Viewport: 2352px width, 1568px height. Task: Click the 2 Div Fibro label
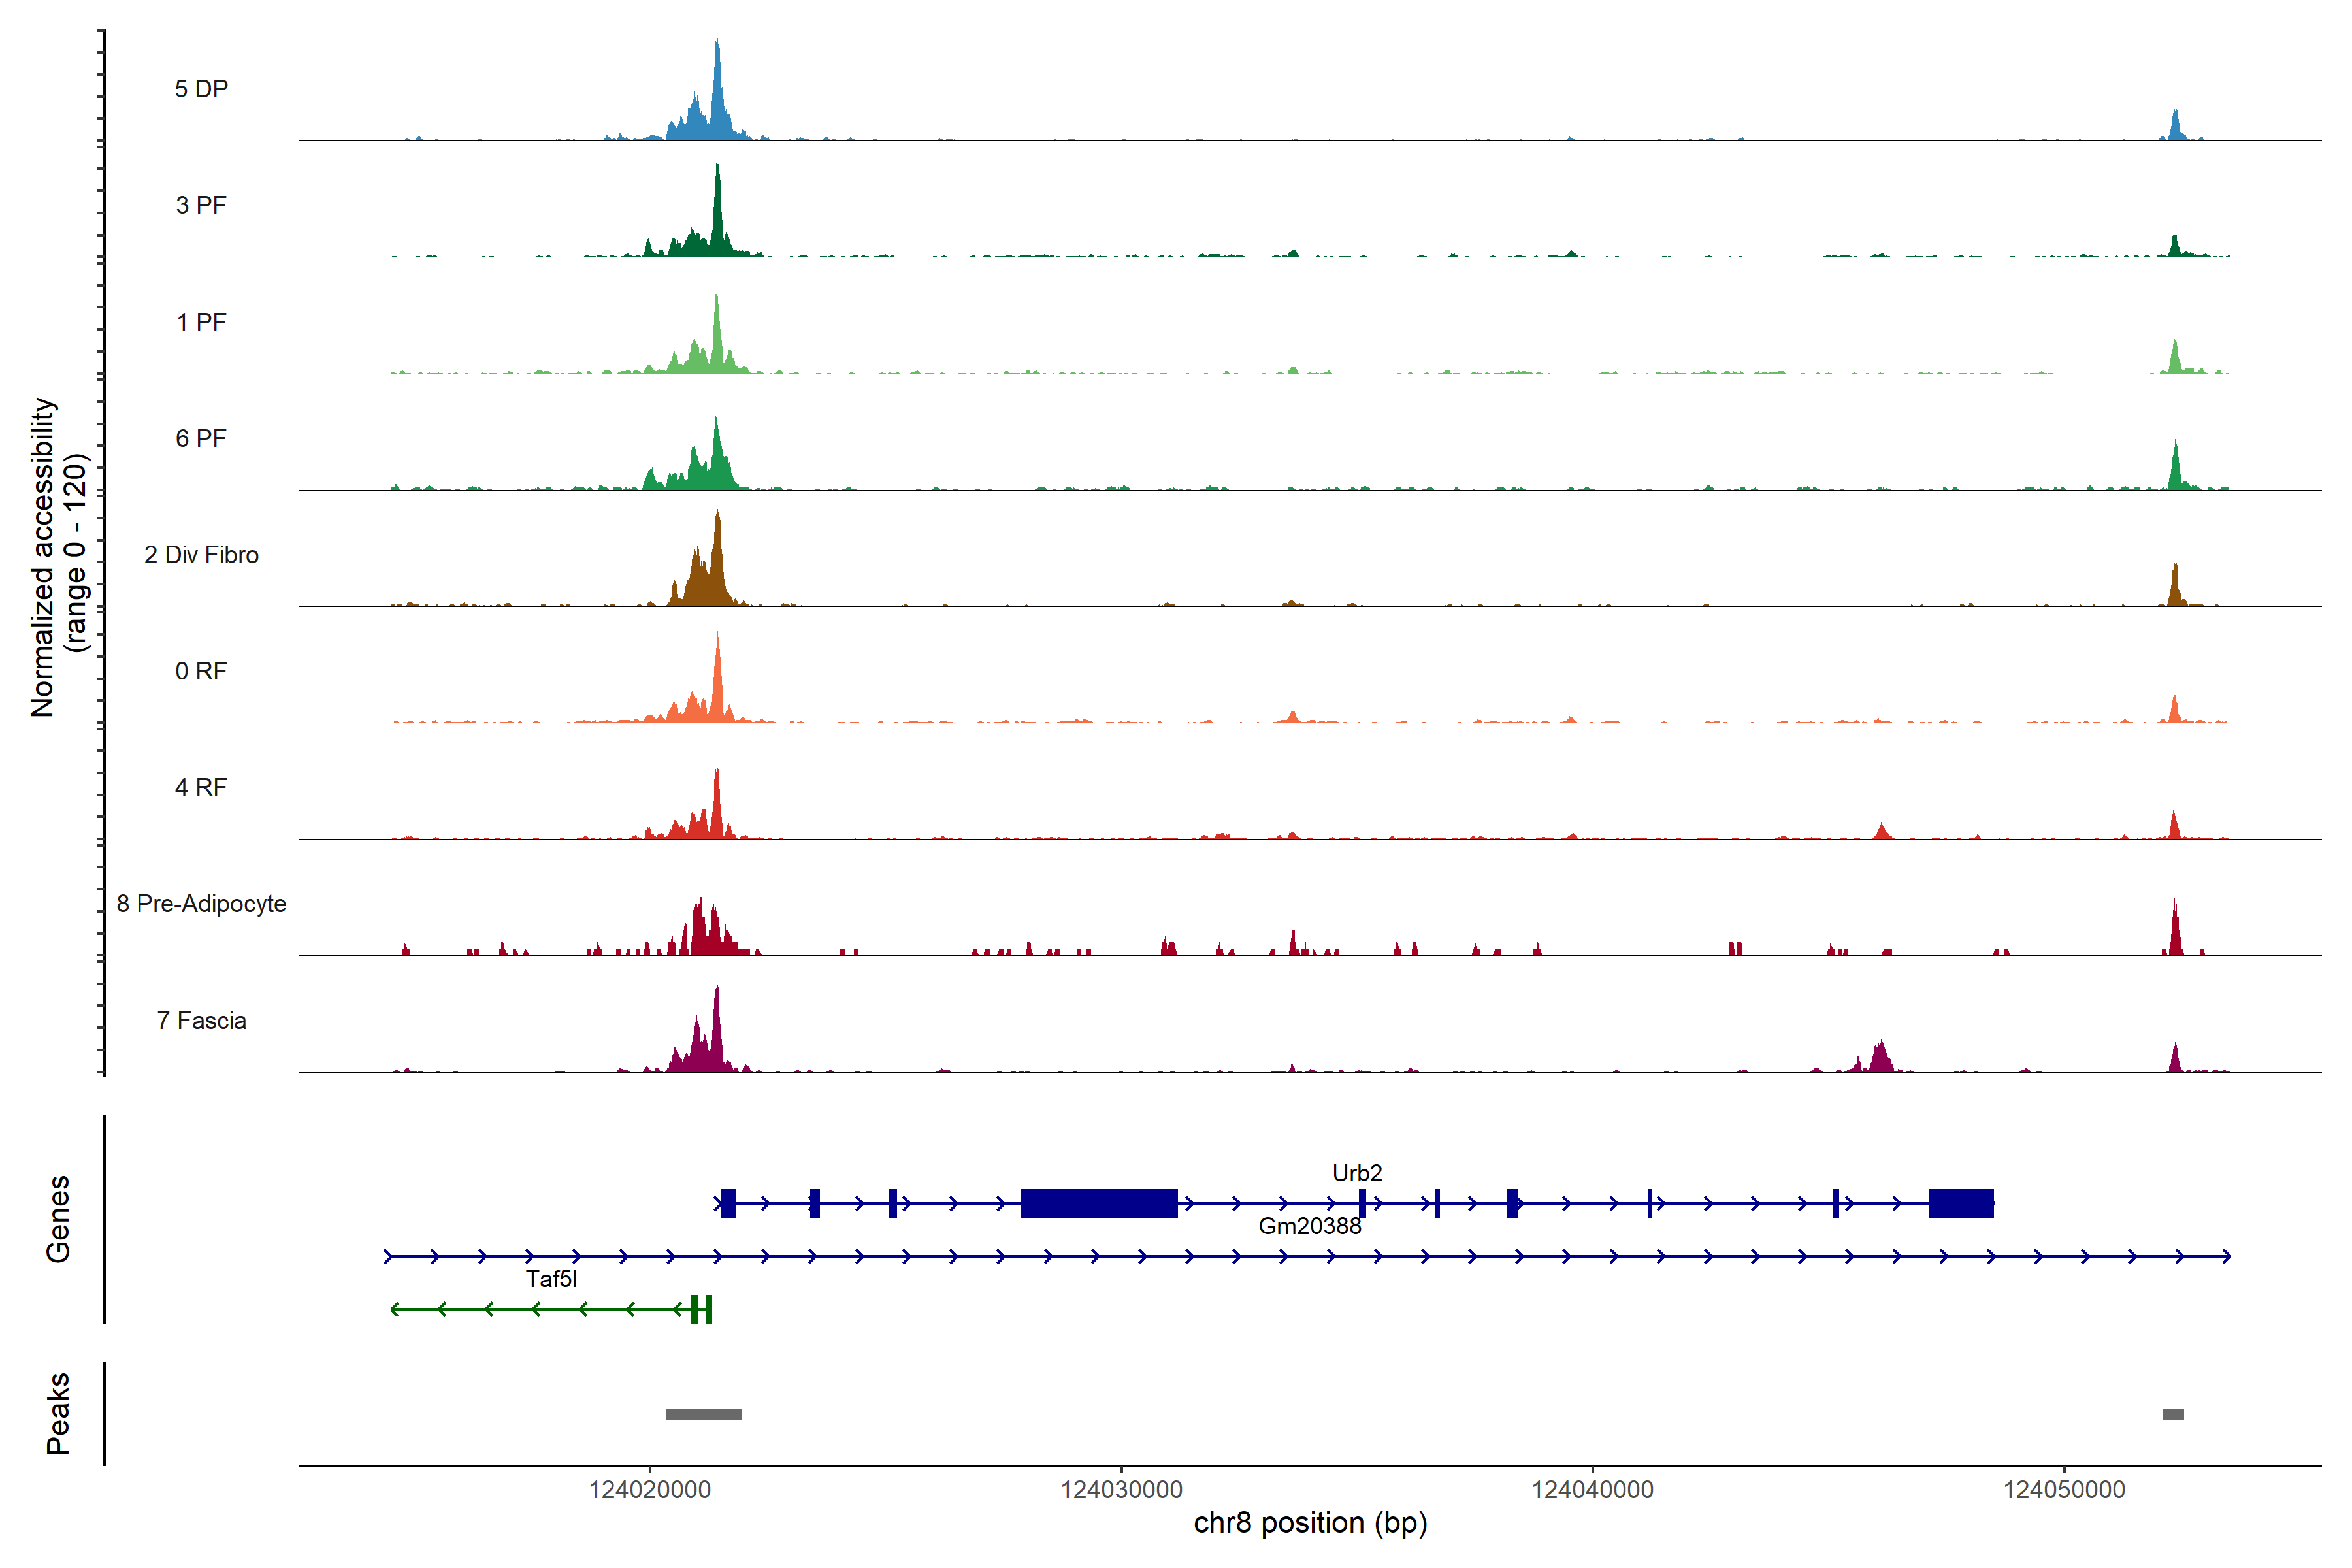[x=201, y=555]
